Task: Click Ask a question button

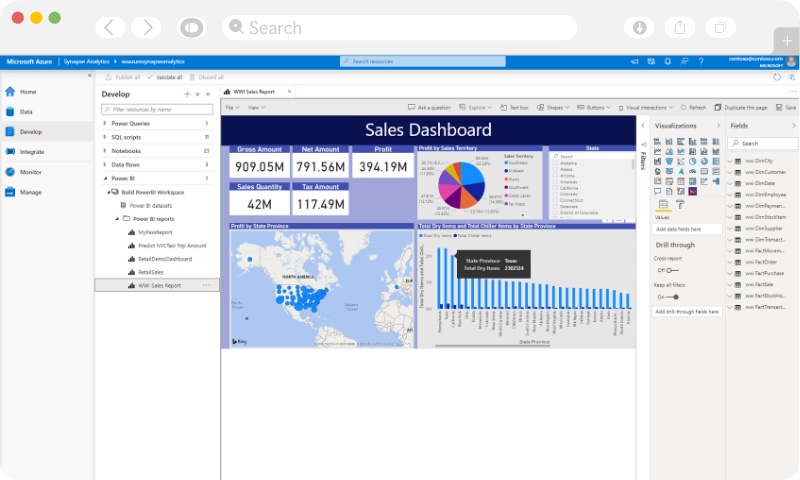Action: point(429,108)
